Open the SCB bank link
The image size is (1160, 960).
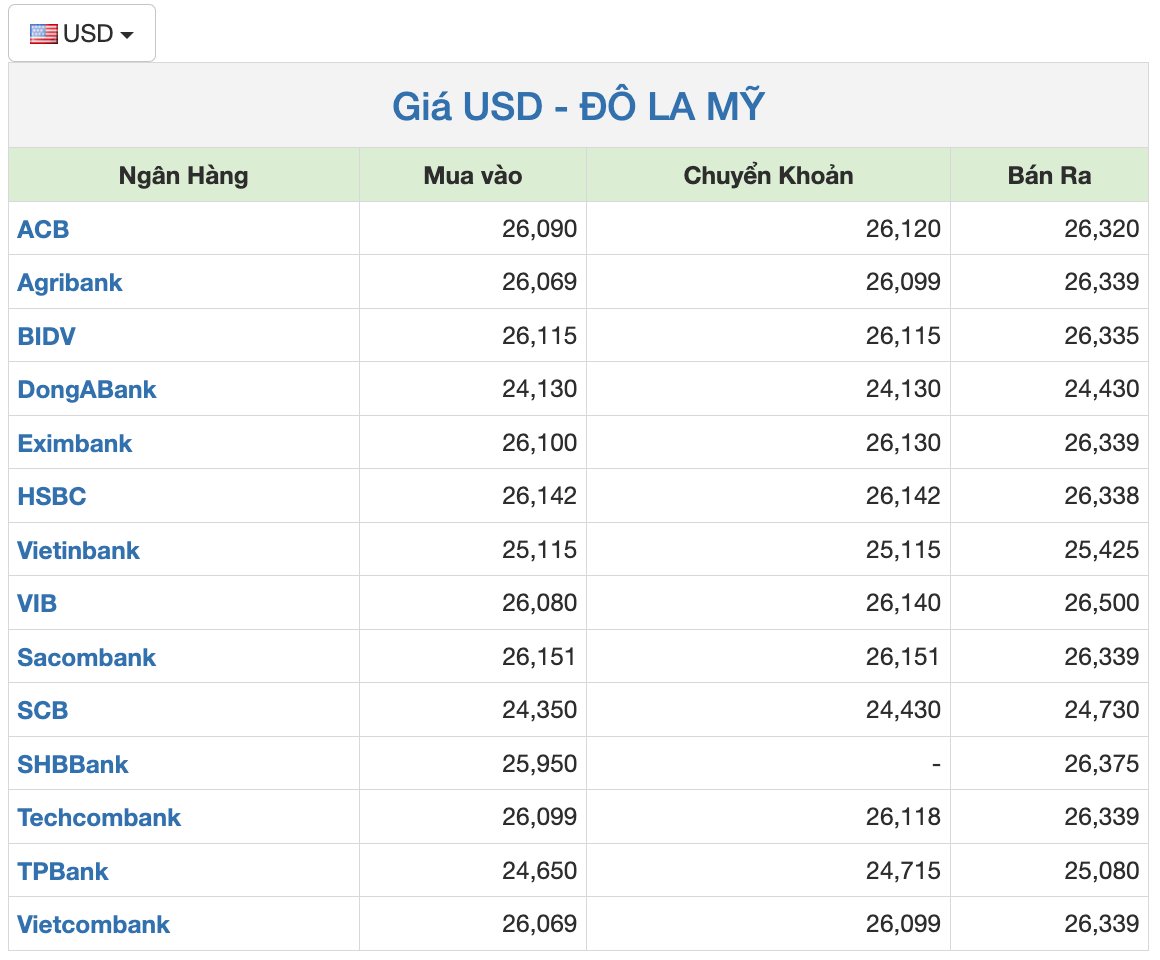click(42, 711)
